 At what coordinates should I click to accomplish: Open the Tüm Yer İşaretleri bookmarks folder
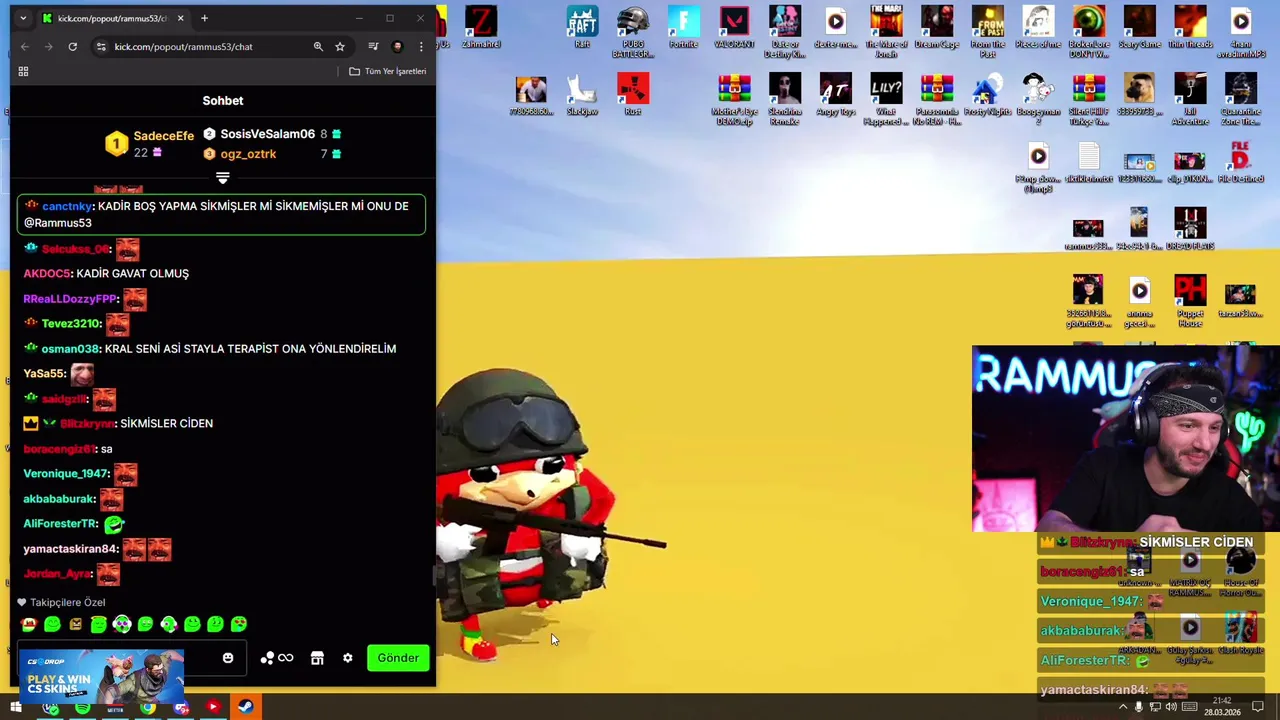pyautogui.click(x=388, y=71)
